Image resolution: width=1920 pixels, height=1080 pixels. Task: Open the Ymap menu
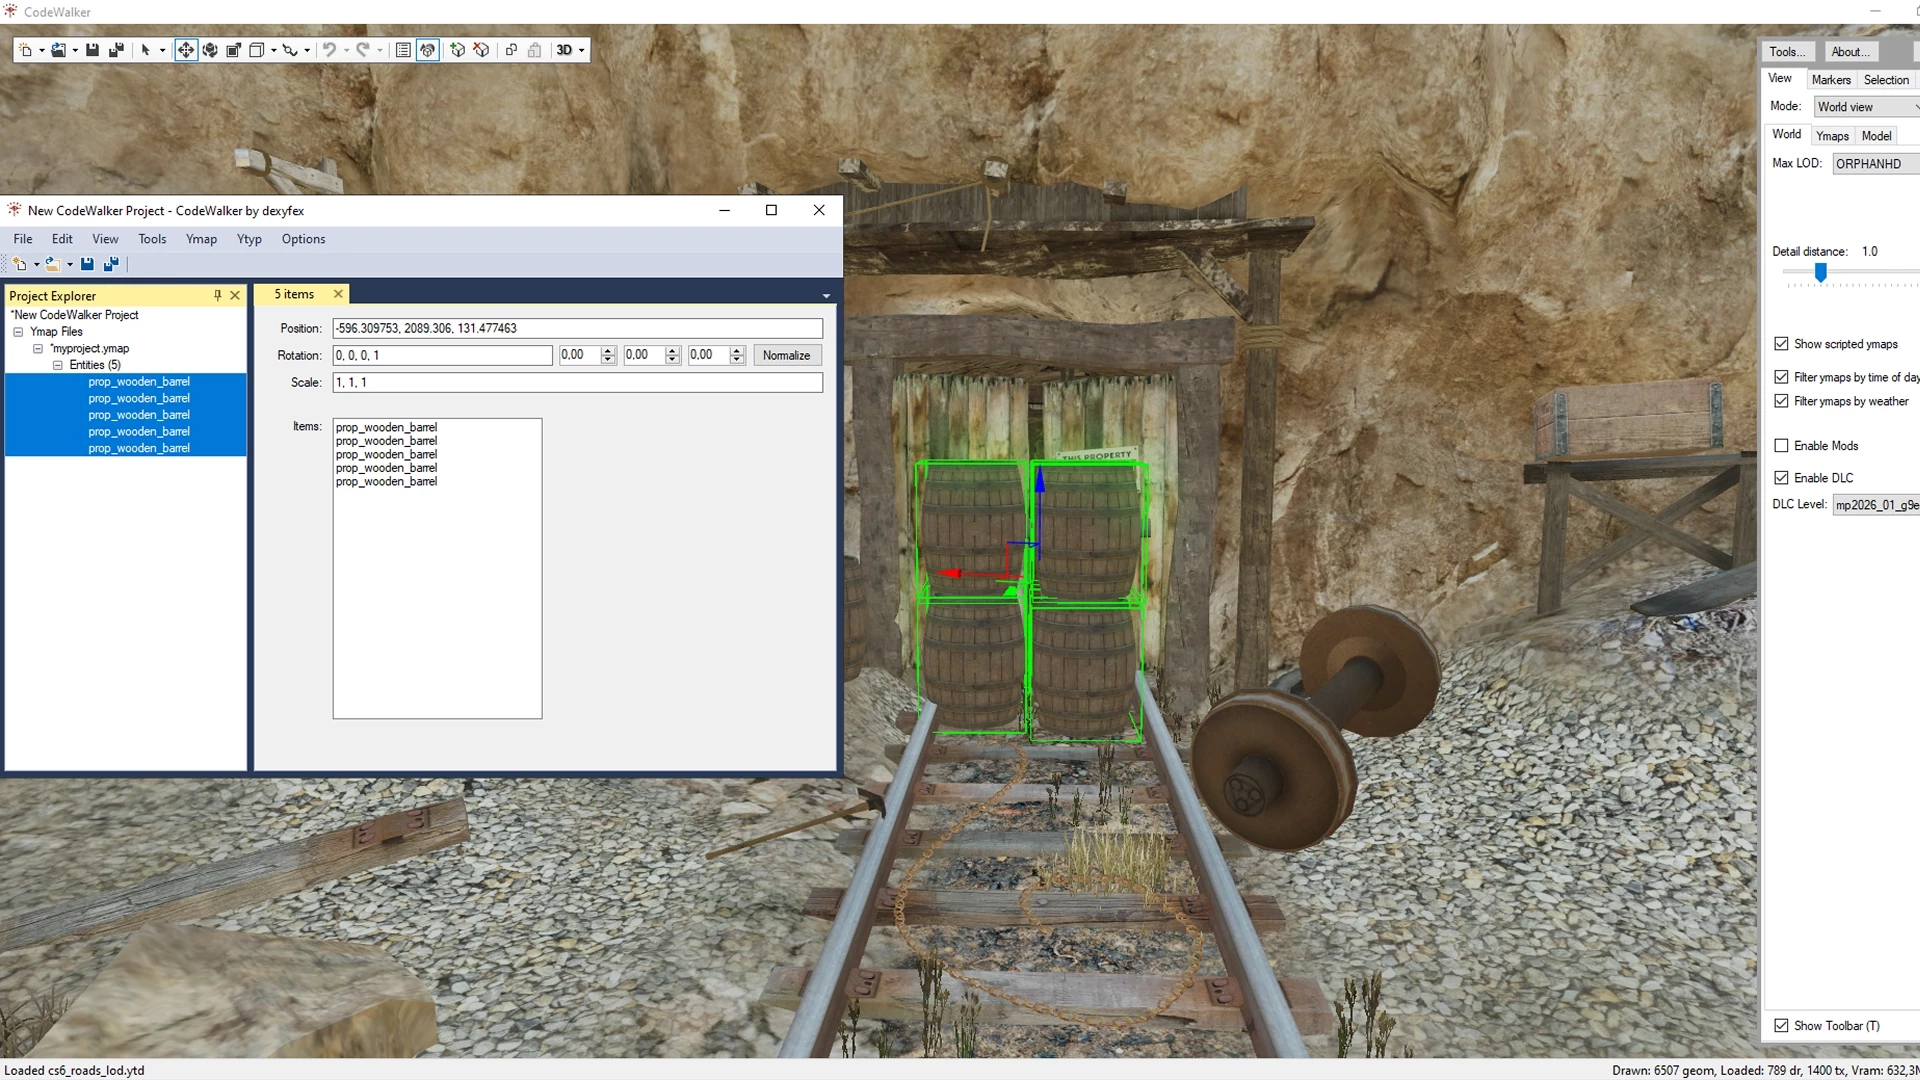coord(201,239)
